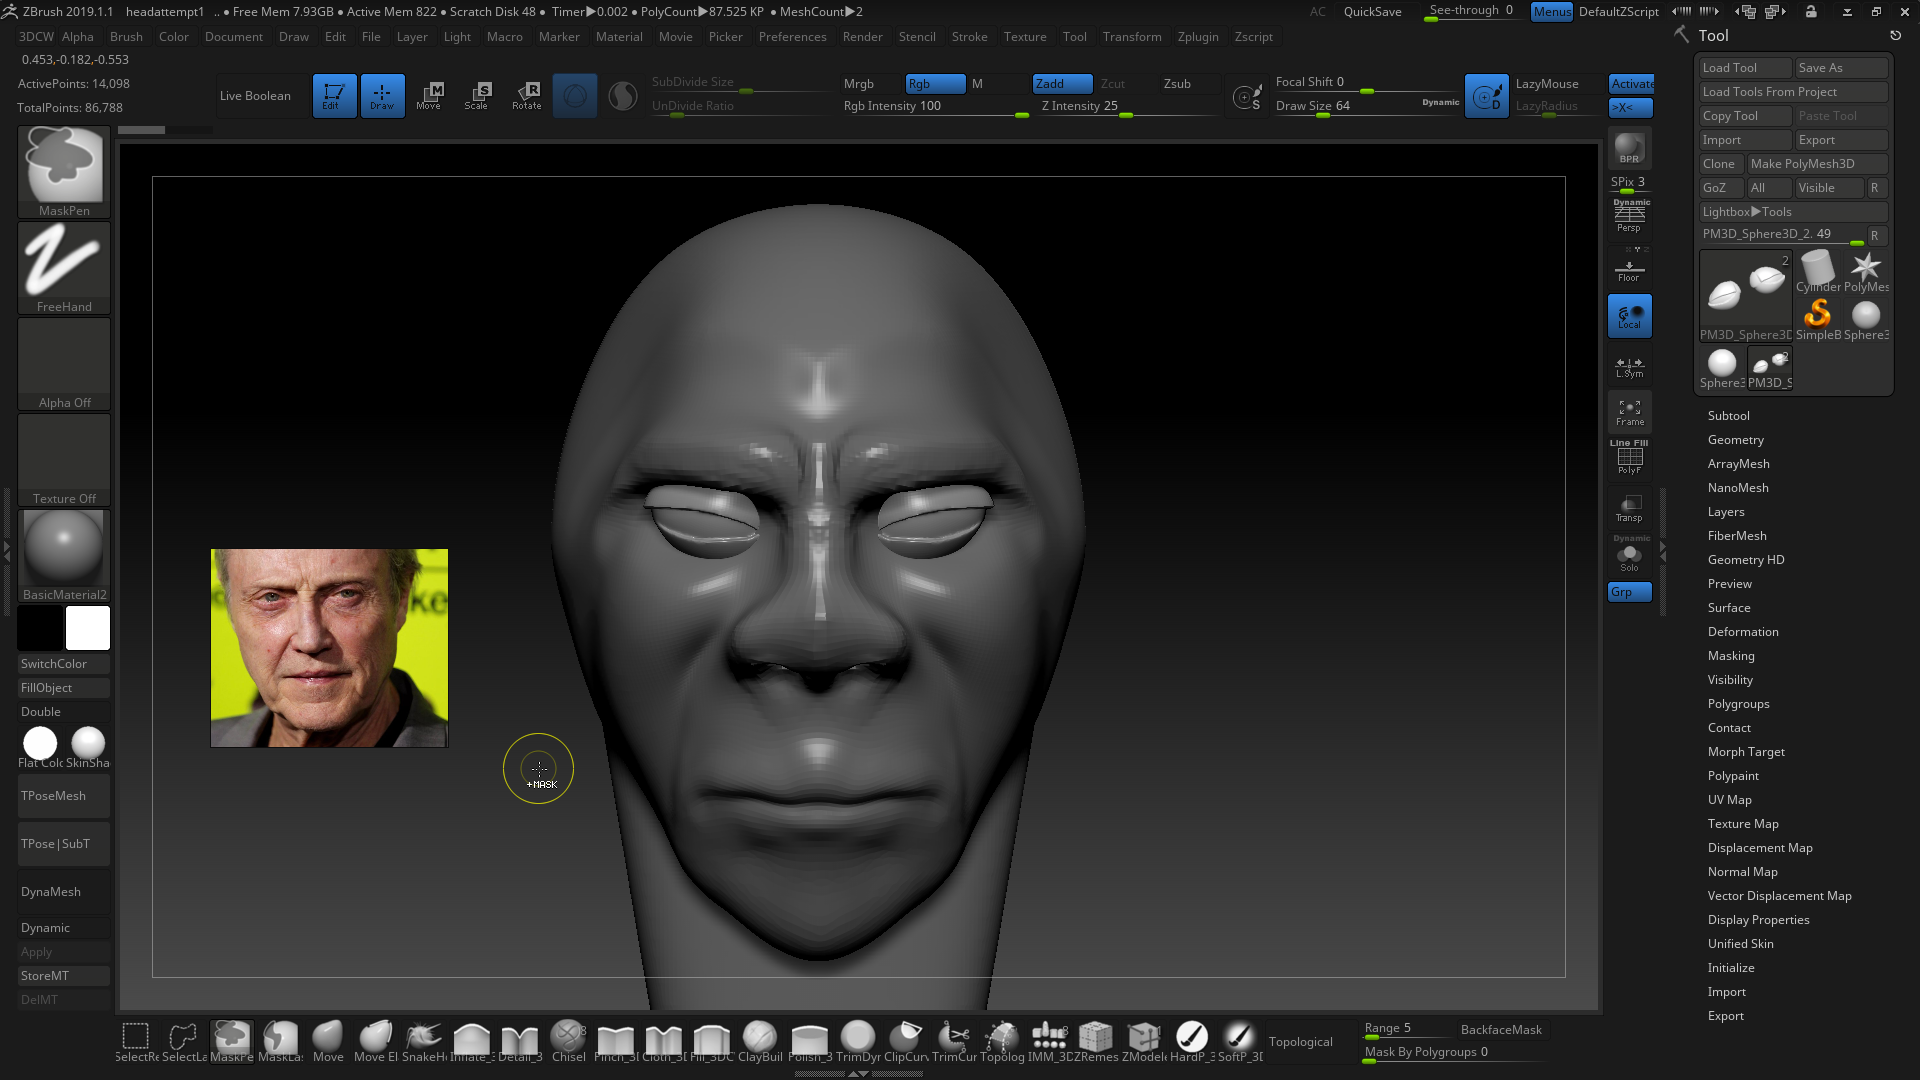Select the Rotate transform tool
The width and height of the screenshot is (1920, 1080).
pos(526,95)
